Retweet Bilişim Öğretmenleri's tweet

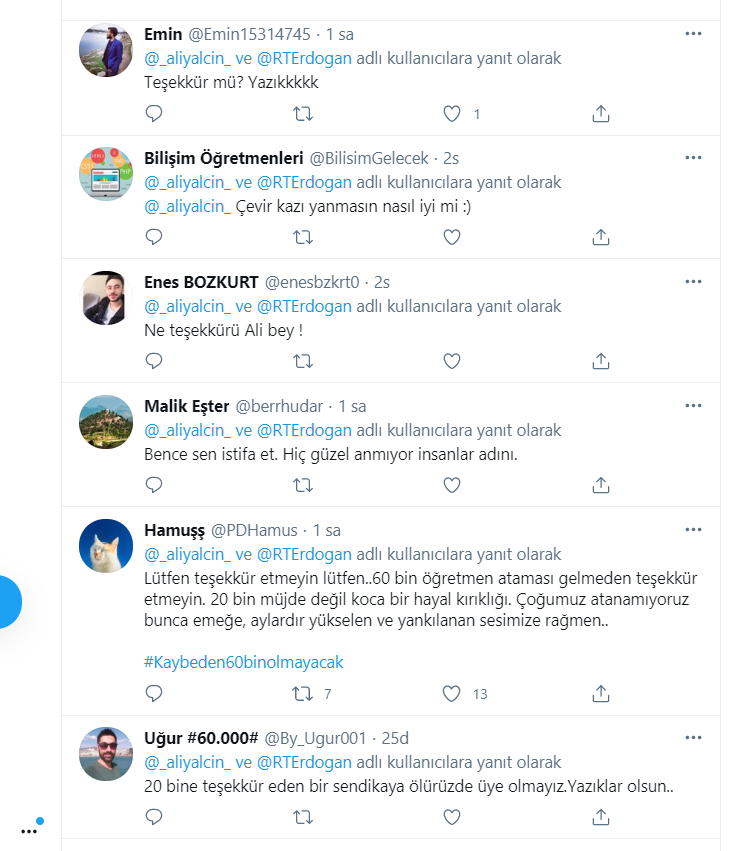(x=302, y=237)
